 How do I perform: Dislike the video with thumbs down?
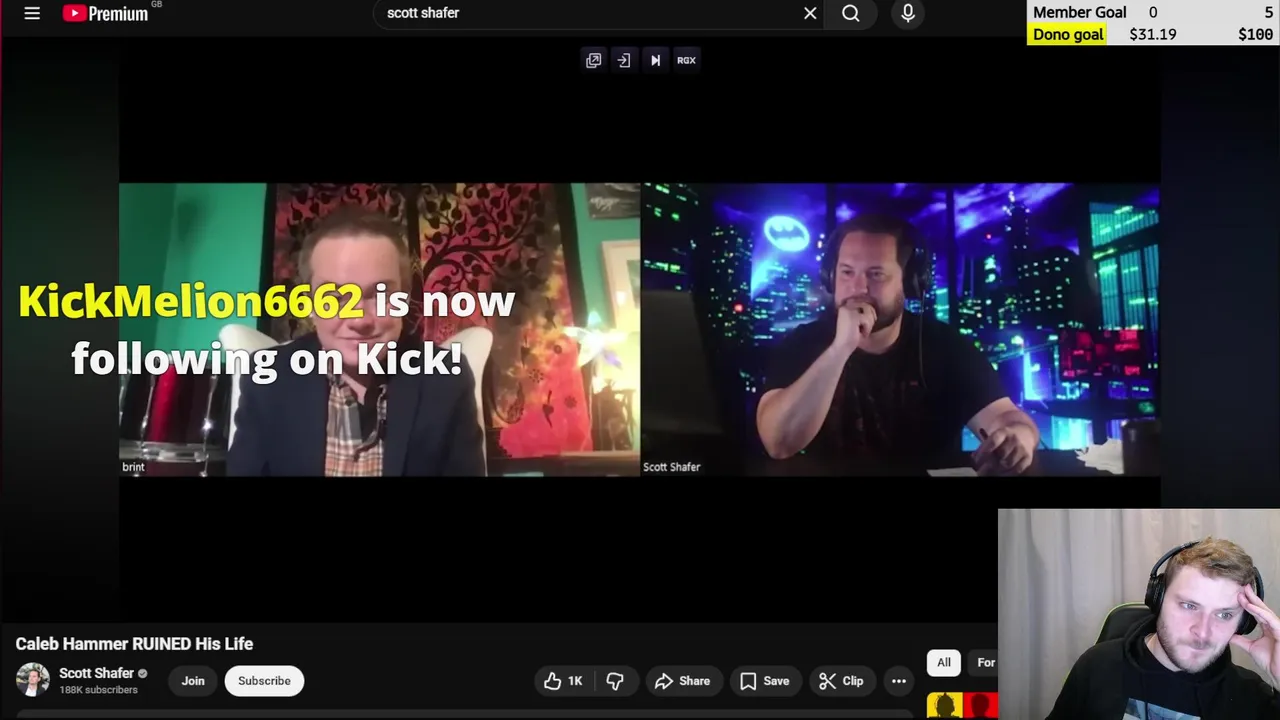point(615,681)
